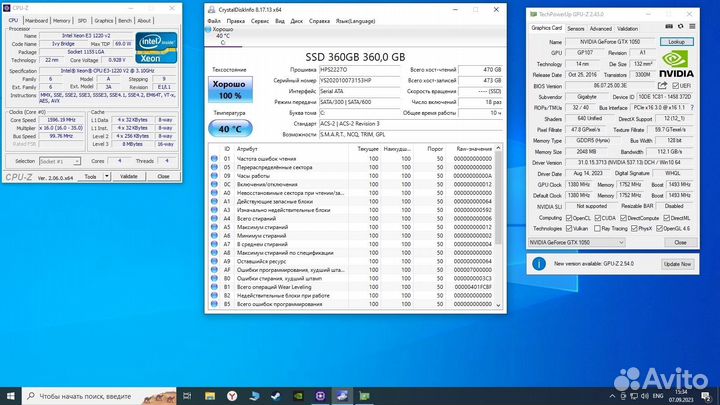Toggle the DirectML checkbox

[666, 218]
